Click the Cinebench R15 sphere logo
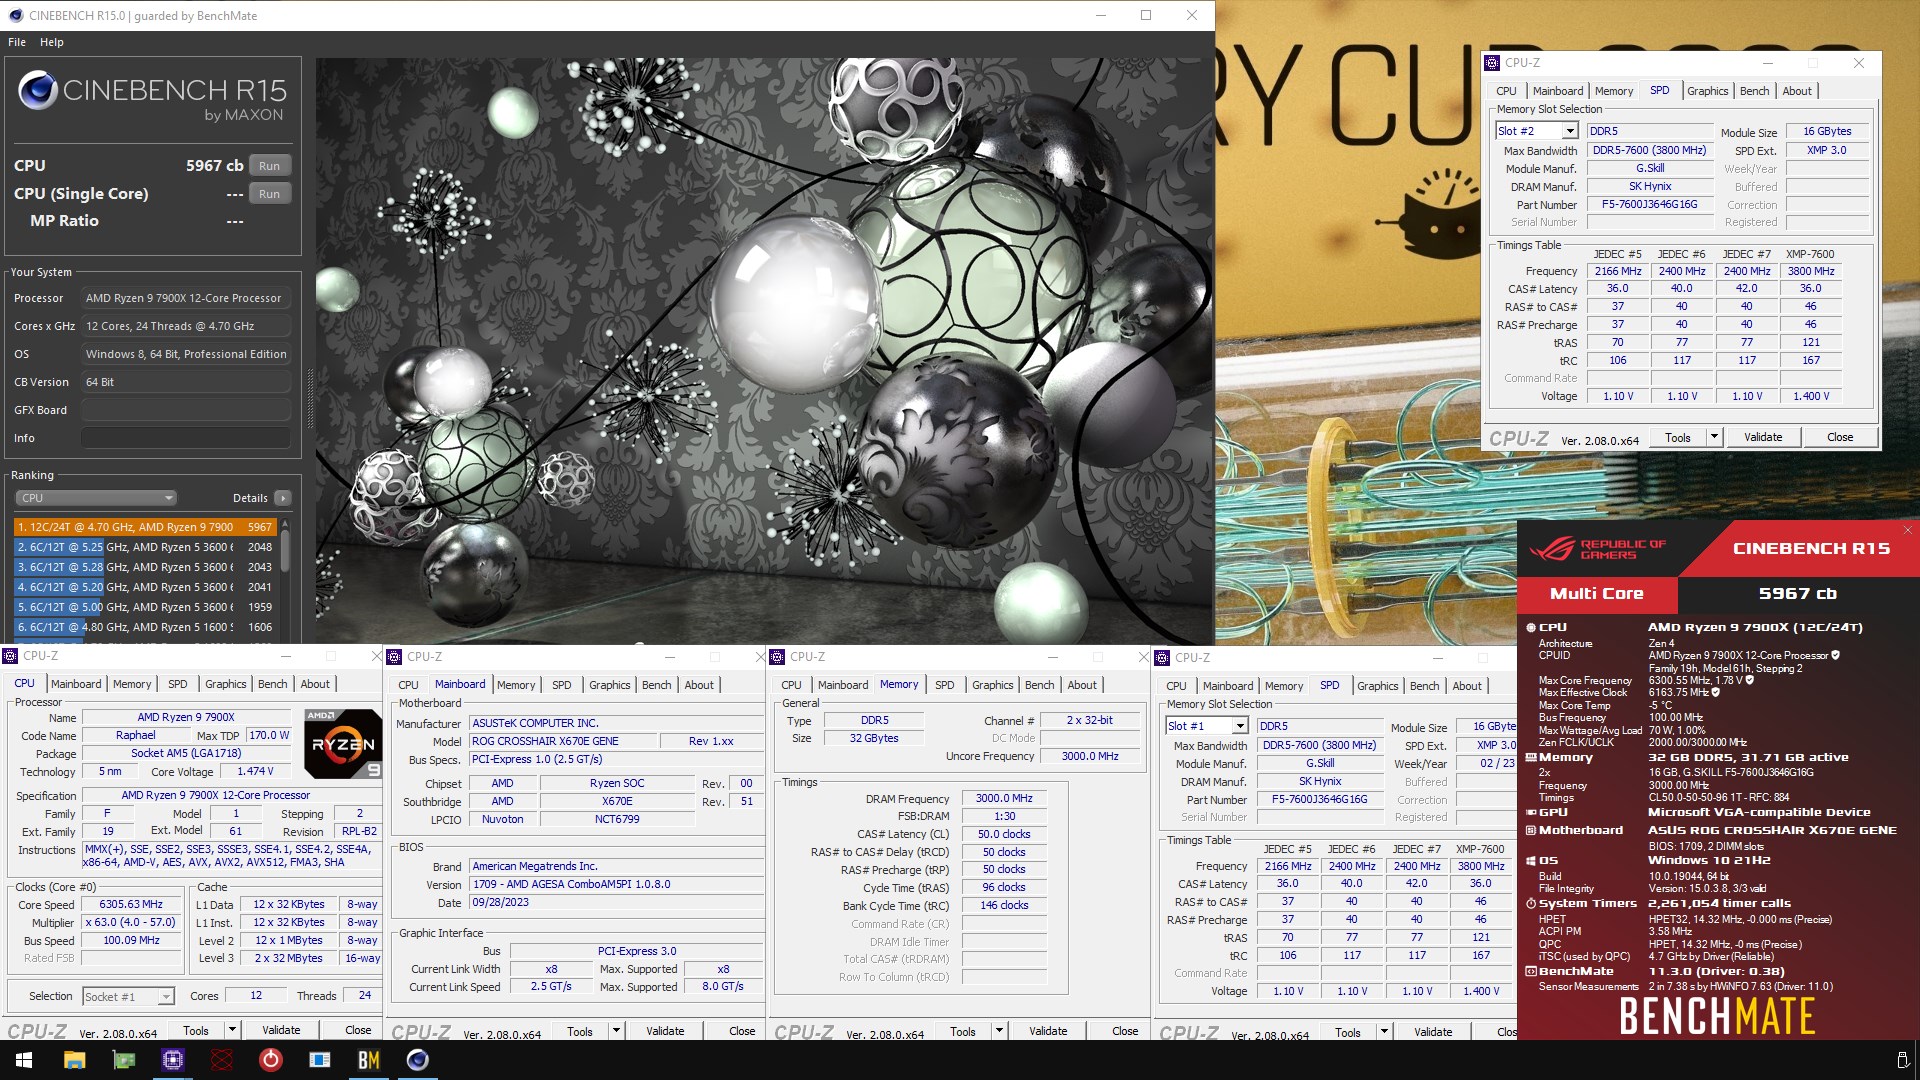 click(37, 90)
